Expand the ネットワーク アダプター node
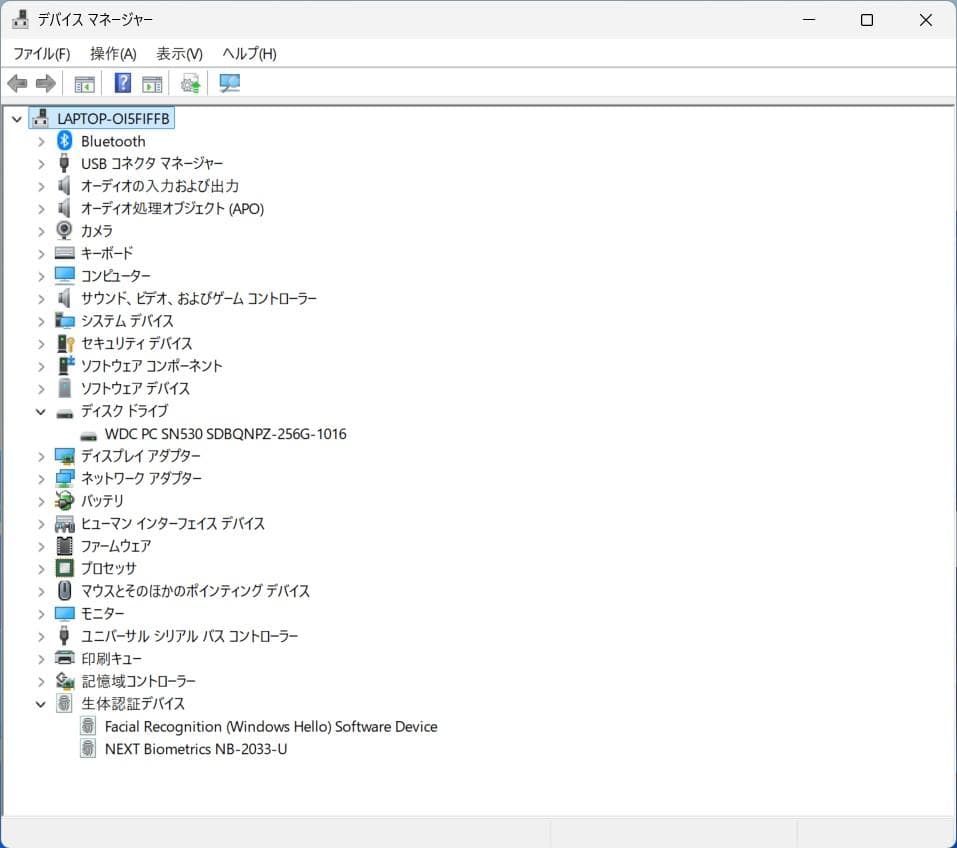Image resolution: width=957 pixels, height=848 pixels. point(41,478)
